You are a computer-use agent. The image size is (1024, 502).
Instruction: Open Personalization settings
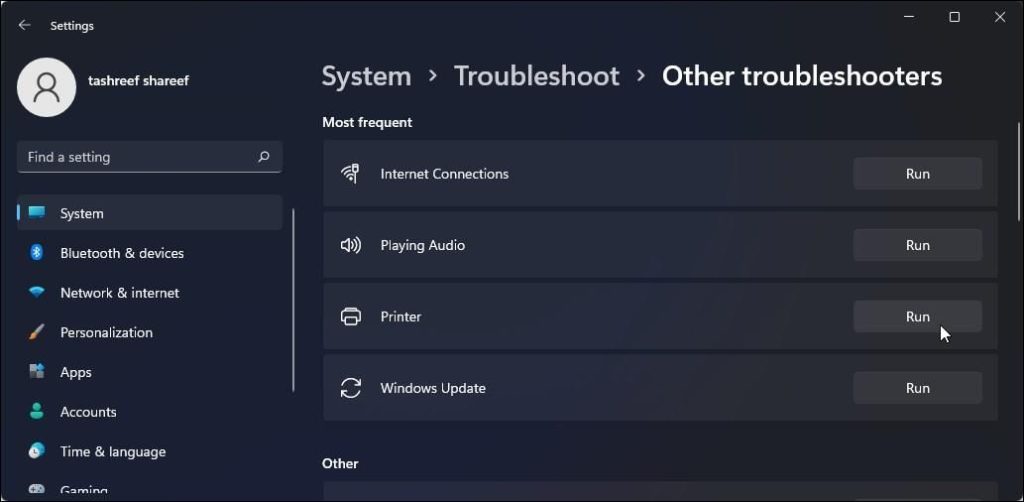tap(150, 332)
